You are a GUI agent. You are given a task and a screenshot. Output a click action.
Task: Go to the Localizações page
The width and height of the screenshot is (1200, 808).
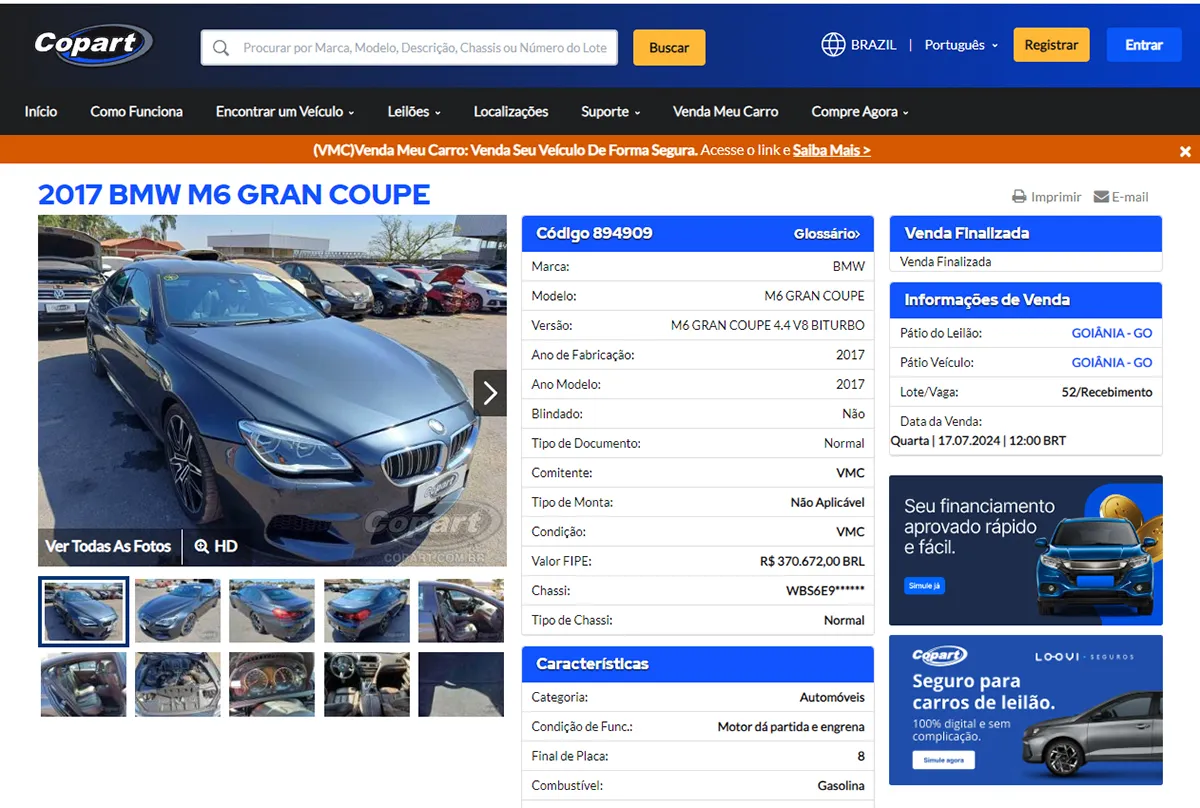point(511,112)
